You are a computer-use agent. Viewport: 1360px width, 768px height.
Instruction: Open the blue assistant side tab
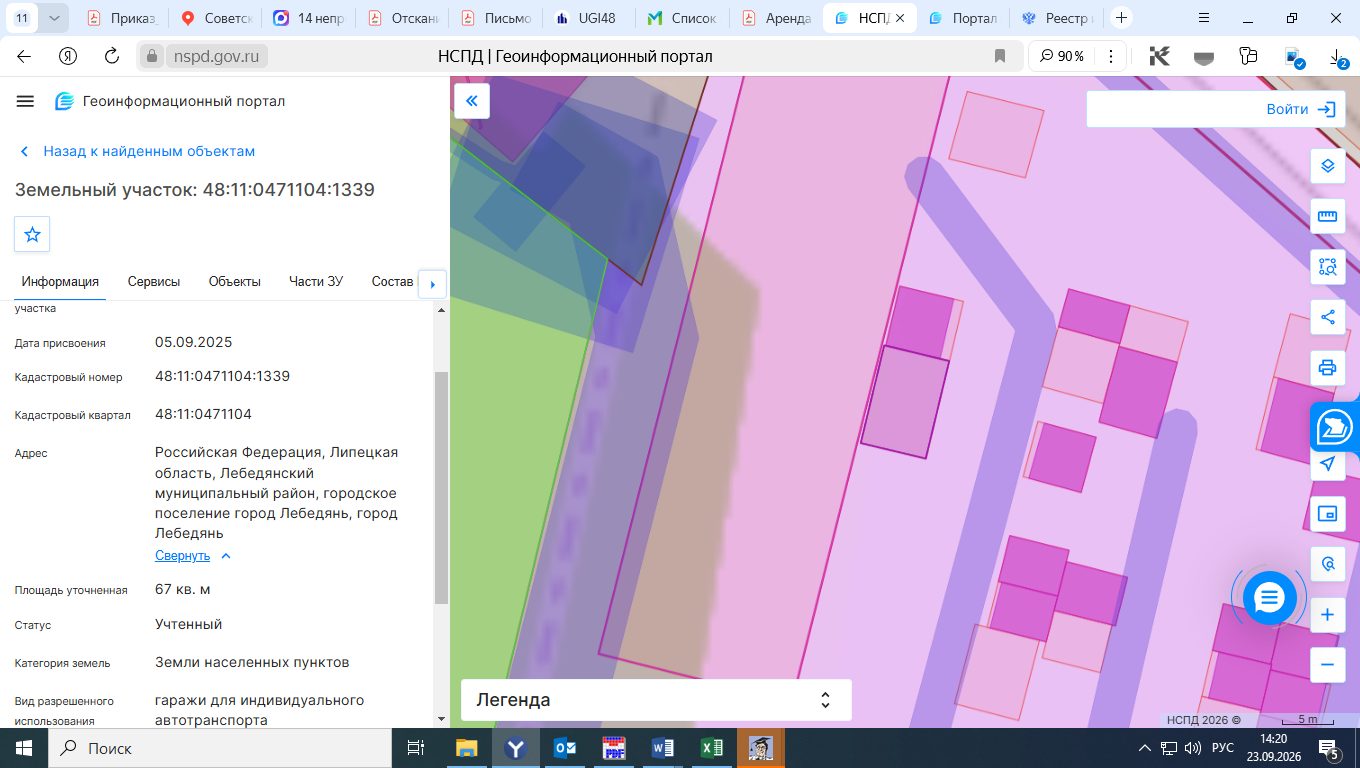pyautogui.click(x=1335, y=427)
